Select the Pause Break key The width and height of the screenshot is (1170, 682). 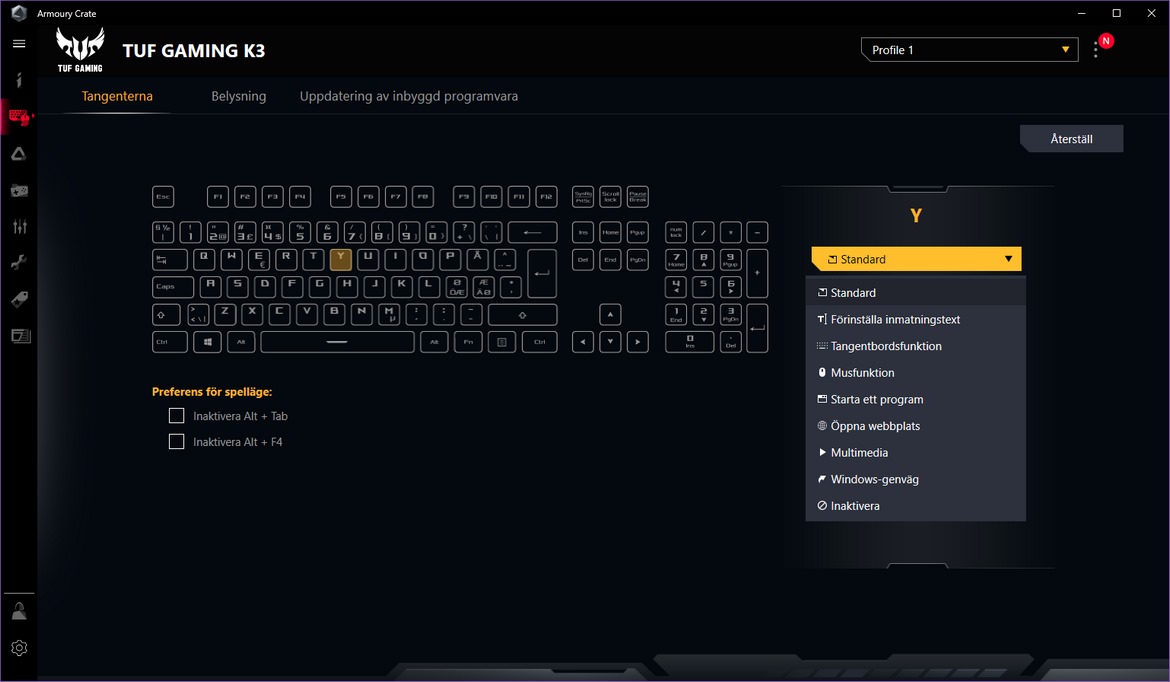point(638,197)
